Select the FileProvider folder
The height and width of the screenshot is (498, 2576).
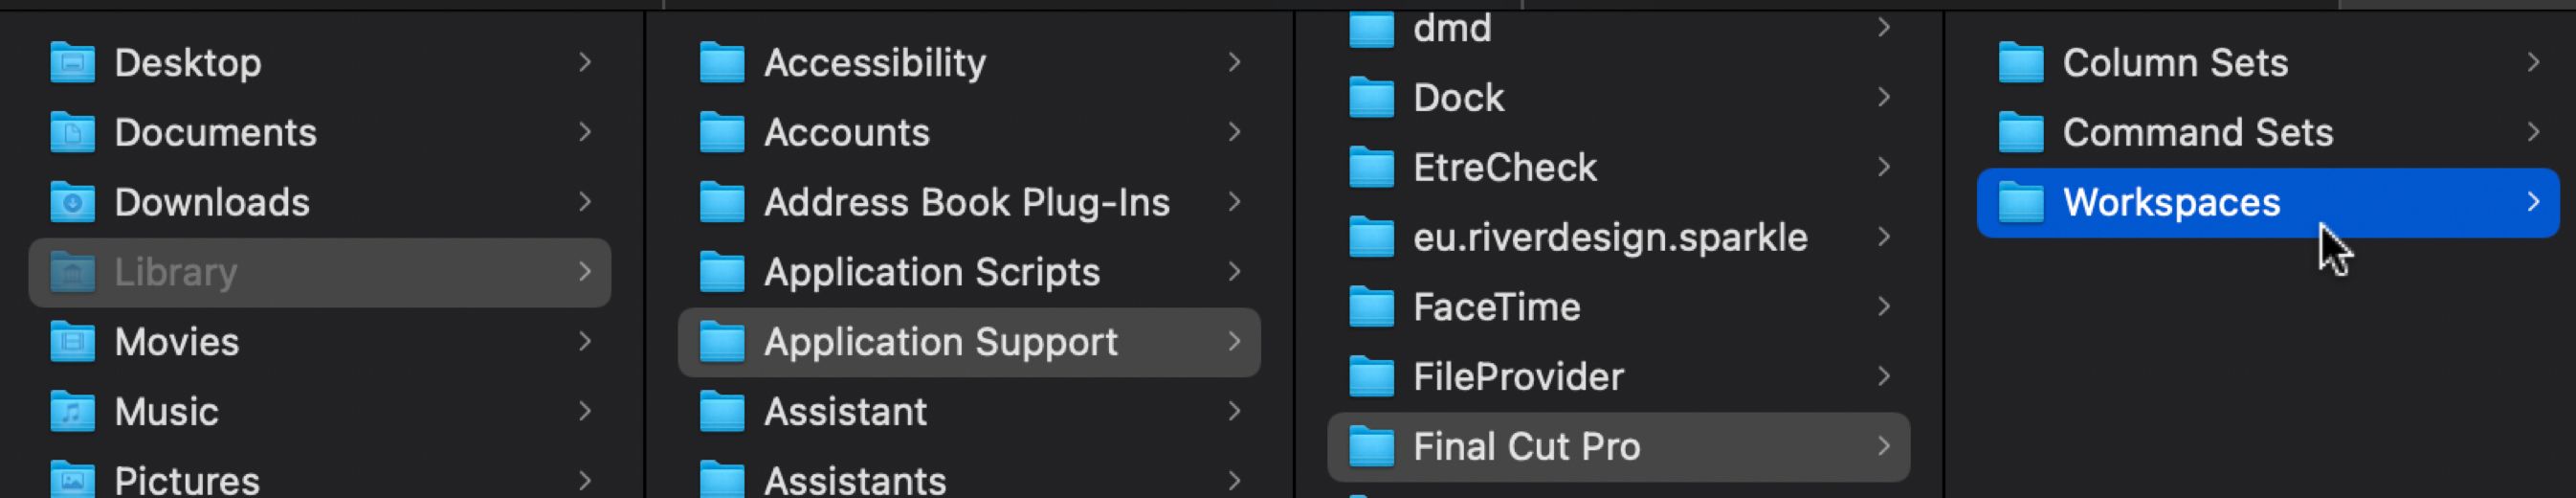point(1517,377)
